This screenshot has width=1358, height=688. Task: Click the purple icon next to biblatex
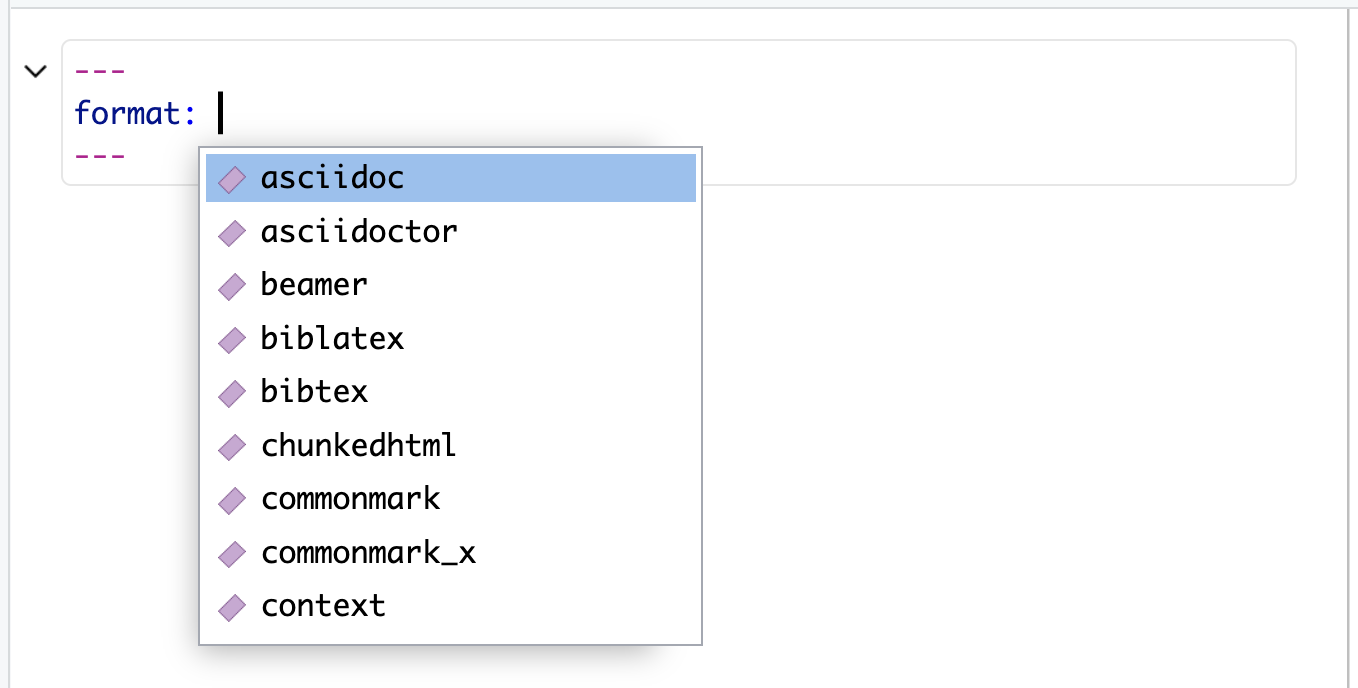[232, 339]
